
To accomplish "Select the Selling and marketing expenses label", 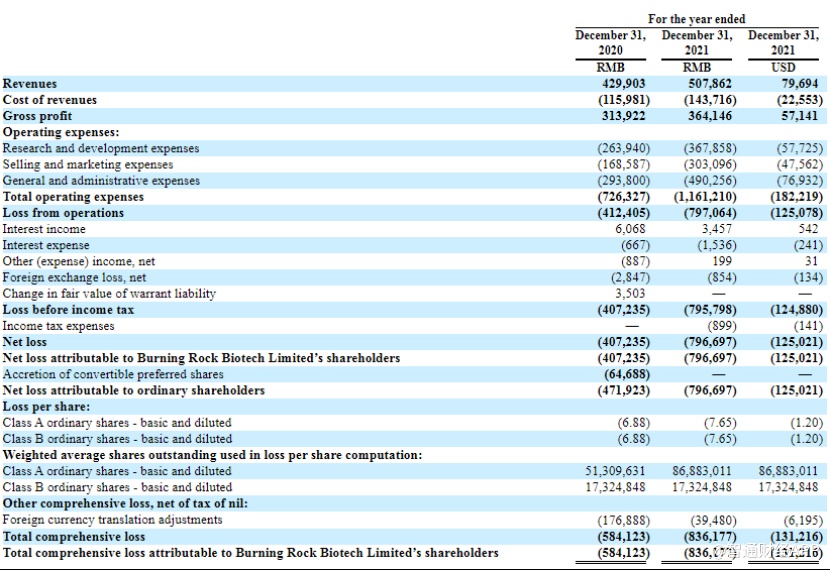I will [x=88, y=164].
